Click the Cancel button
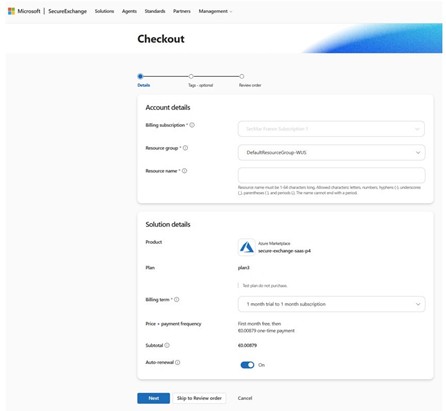Viewport: 446px width, 411px height. coord(245,398)
